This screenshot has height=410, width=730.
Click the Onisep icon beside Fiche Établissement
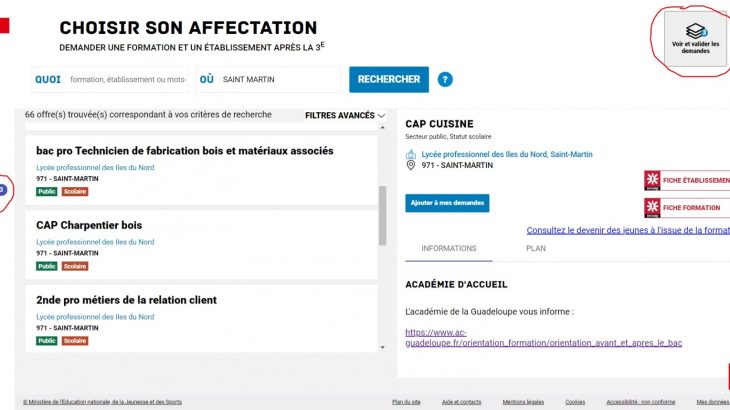point(652,181)
